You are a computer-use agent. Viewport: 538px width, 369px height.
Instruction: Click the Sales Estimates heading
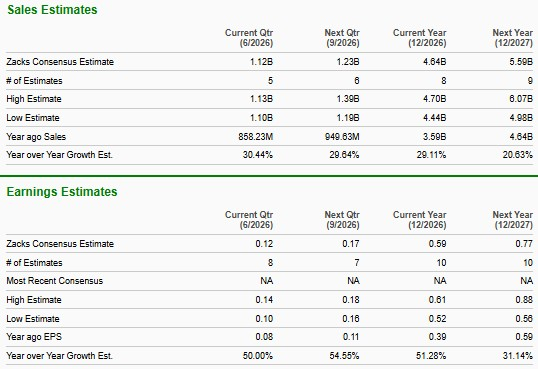tap(52, 10)
